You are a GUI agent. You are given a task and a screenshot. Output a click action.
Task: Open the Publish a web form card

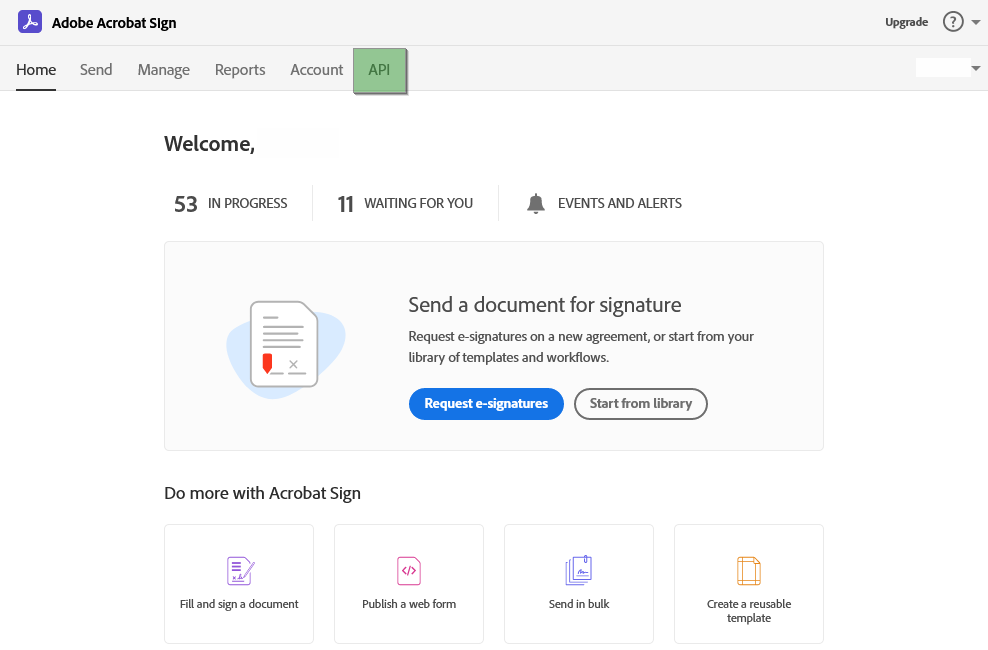(x=409, y=584)
